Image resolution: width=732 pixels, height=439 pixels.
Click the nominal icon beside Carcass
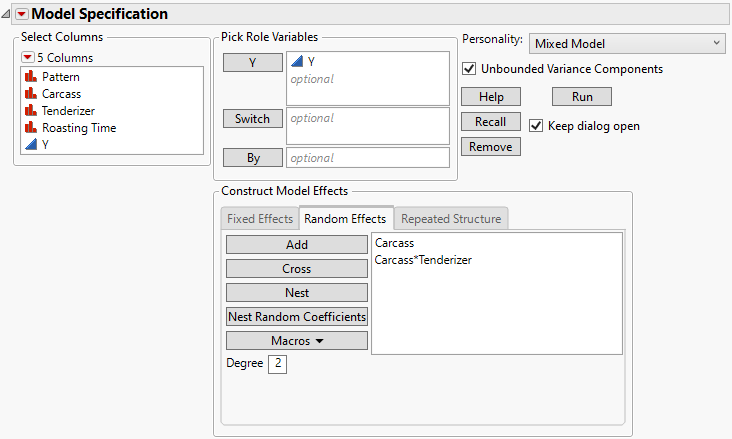(x=31, y=93)
